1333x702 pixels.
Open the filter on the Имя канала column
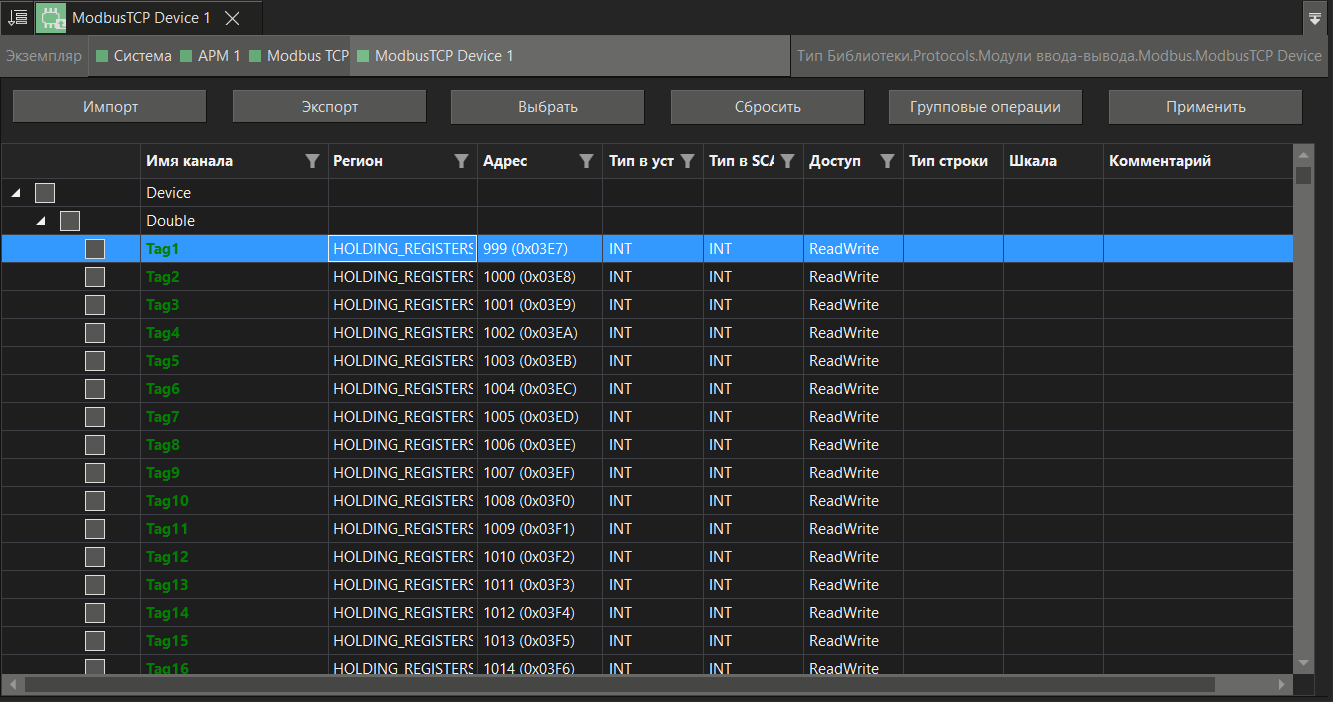click(313, 161)
